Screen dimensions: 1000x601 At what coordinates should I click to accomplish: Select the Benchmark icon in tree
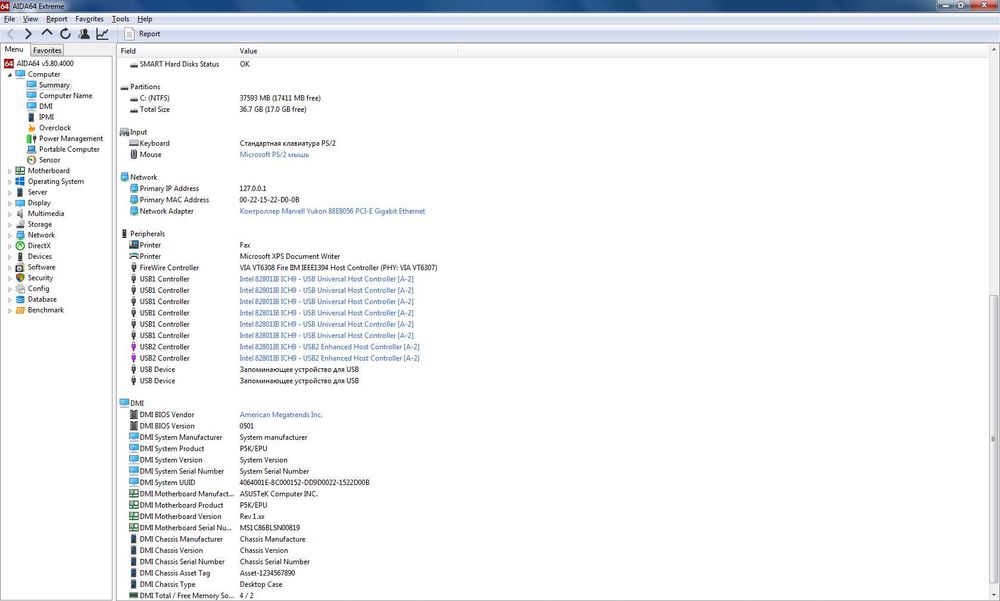(20, 310)
